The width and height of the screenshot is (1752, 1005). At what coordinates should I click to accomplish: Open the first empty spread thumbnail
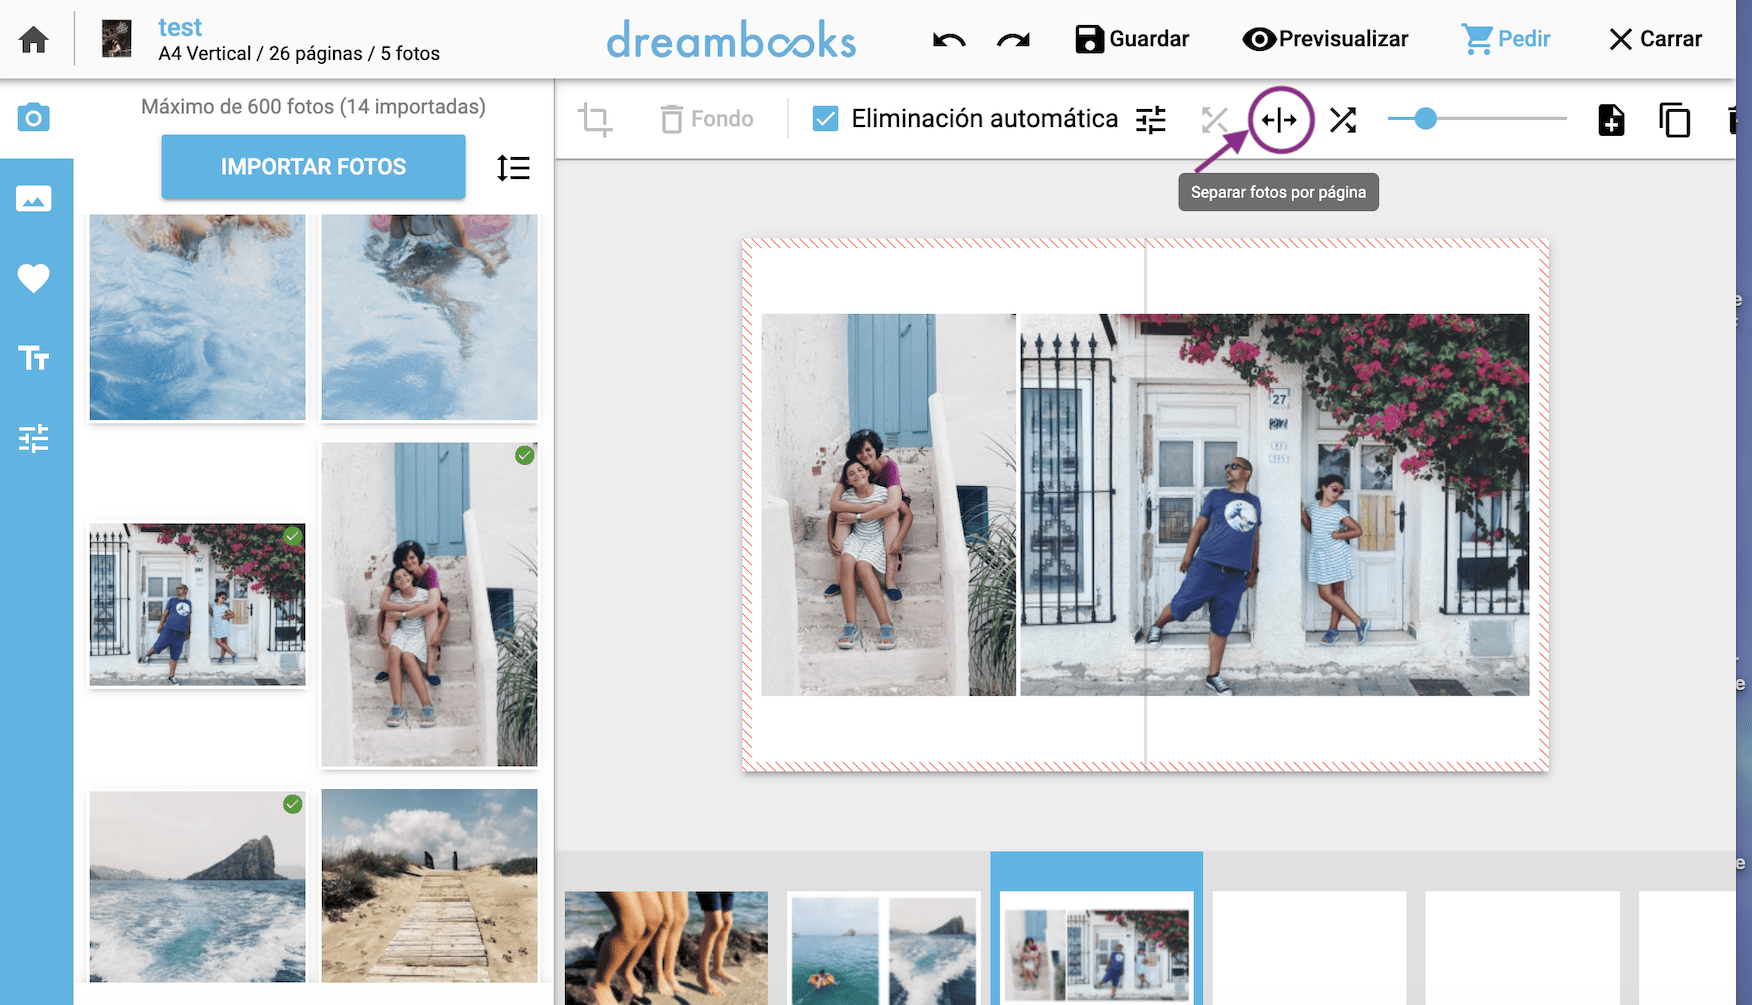click(x=1309, y=947)
